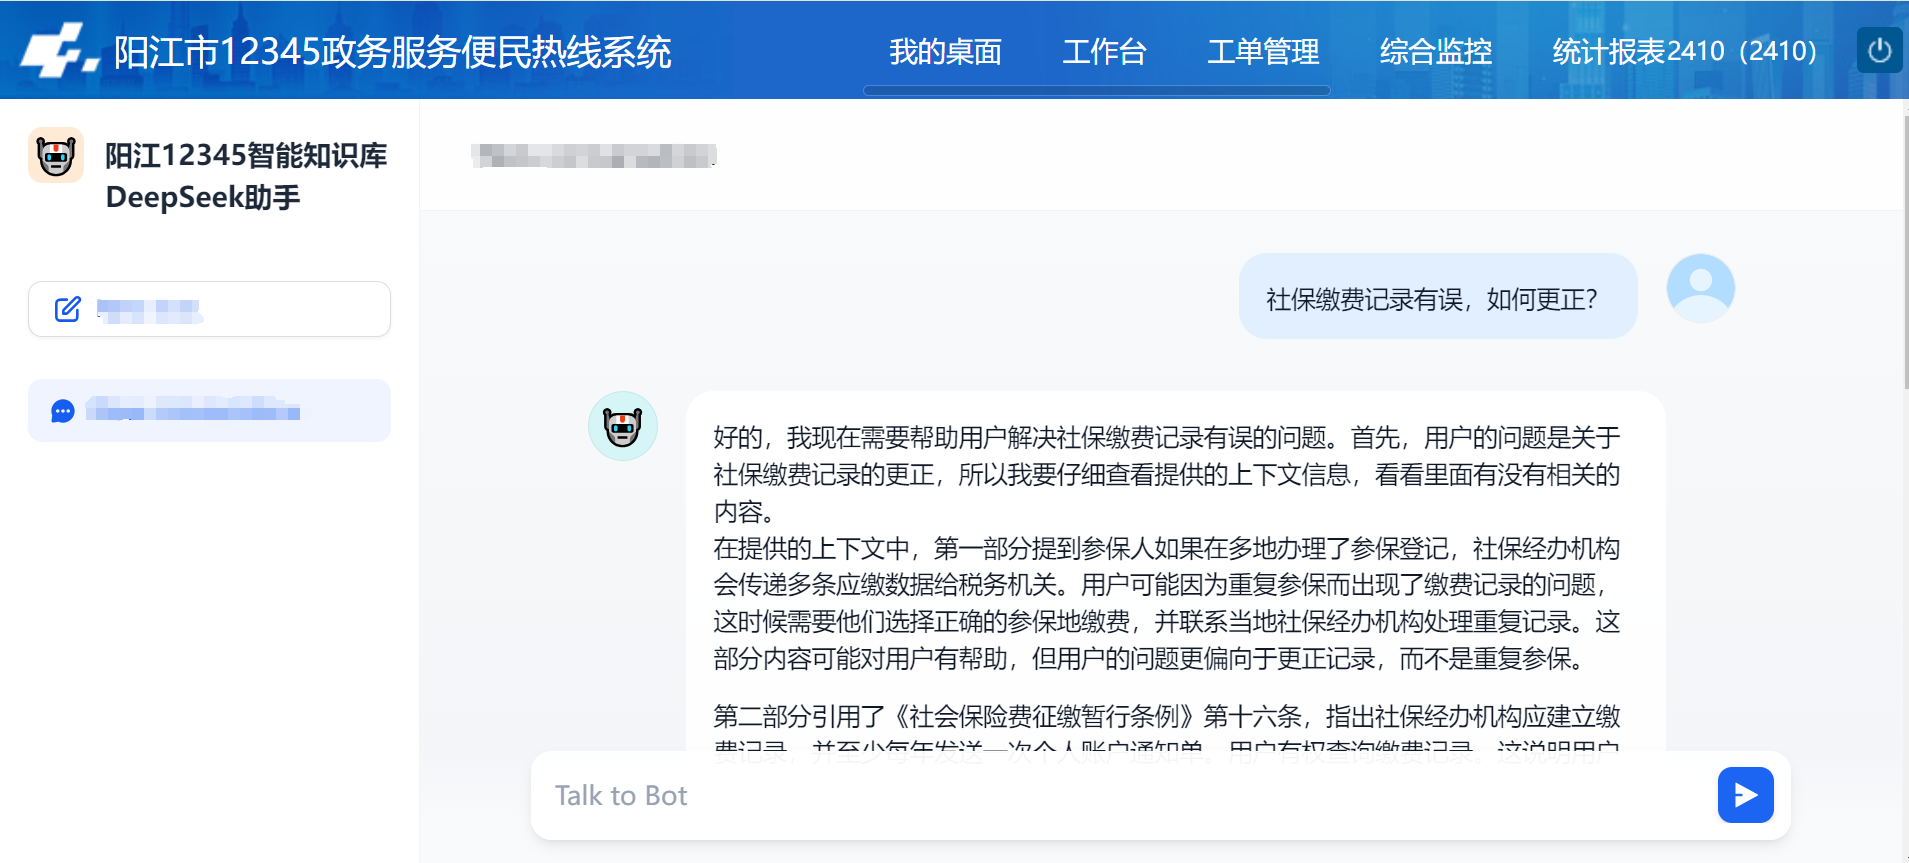Click the page's vertical scrollbar

[1904, 250]
